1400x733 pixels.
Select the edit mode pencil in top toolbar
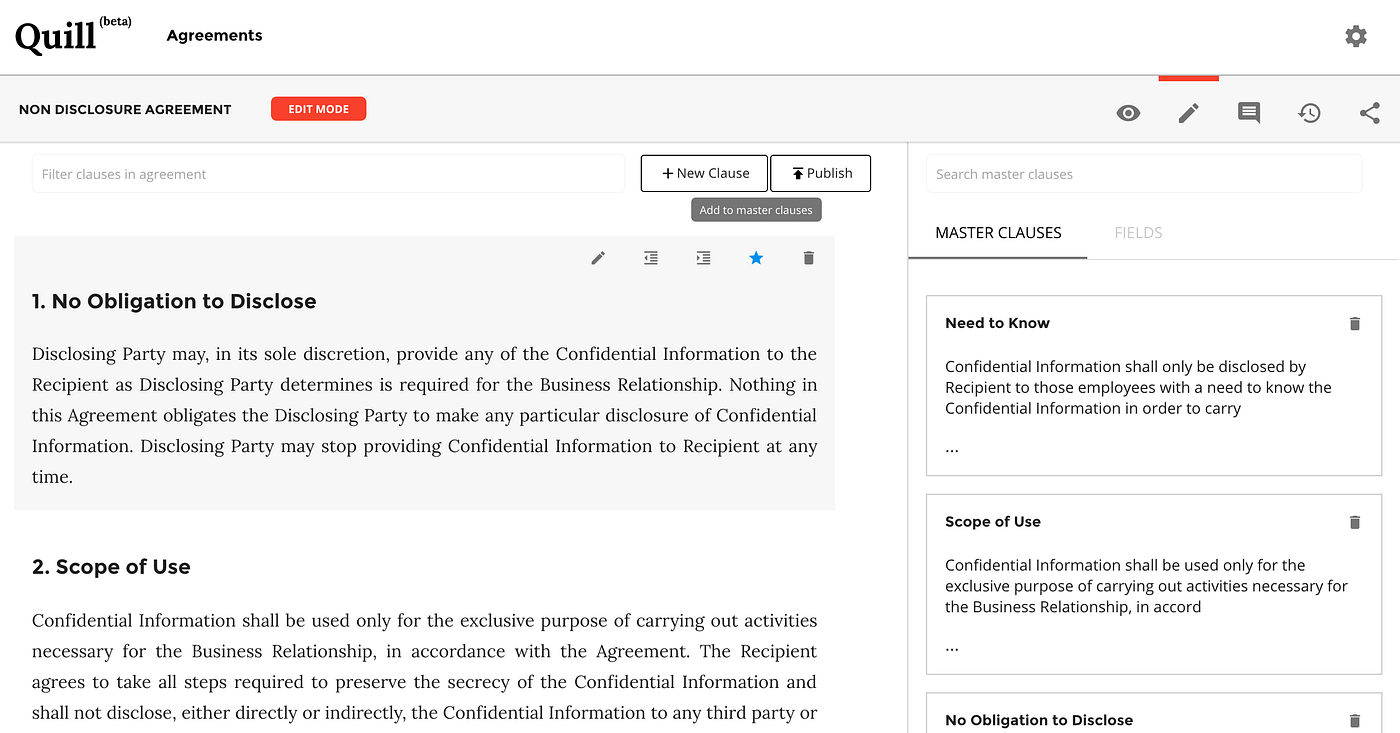pos(1188,113)
